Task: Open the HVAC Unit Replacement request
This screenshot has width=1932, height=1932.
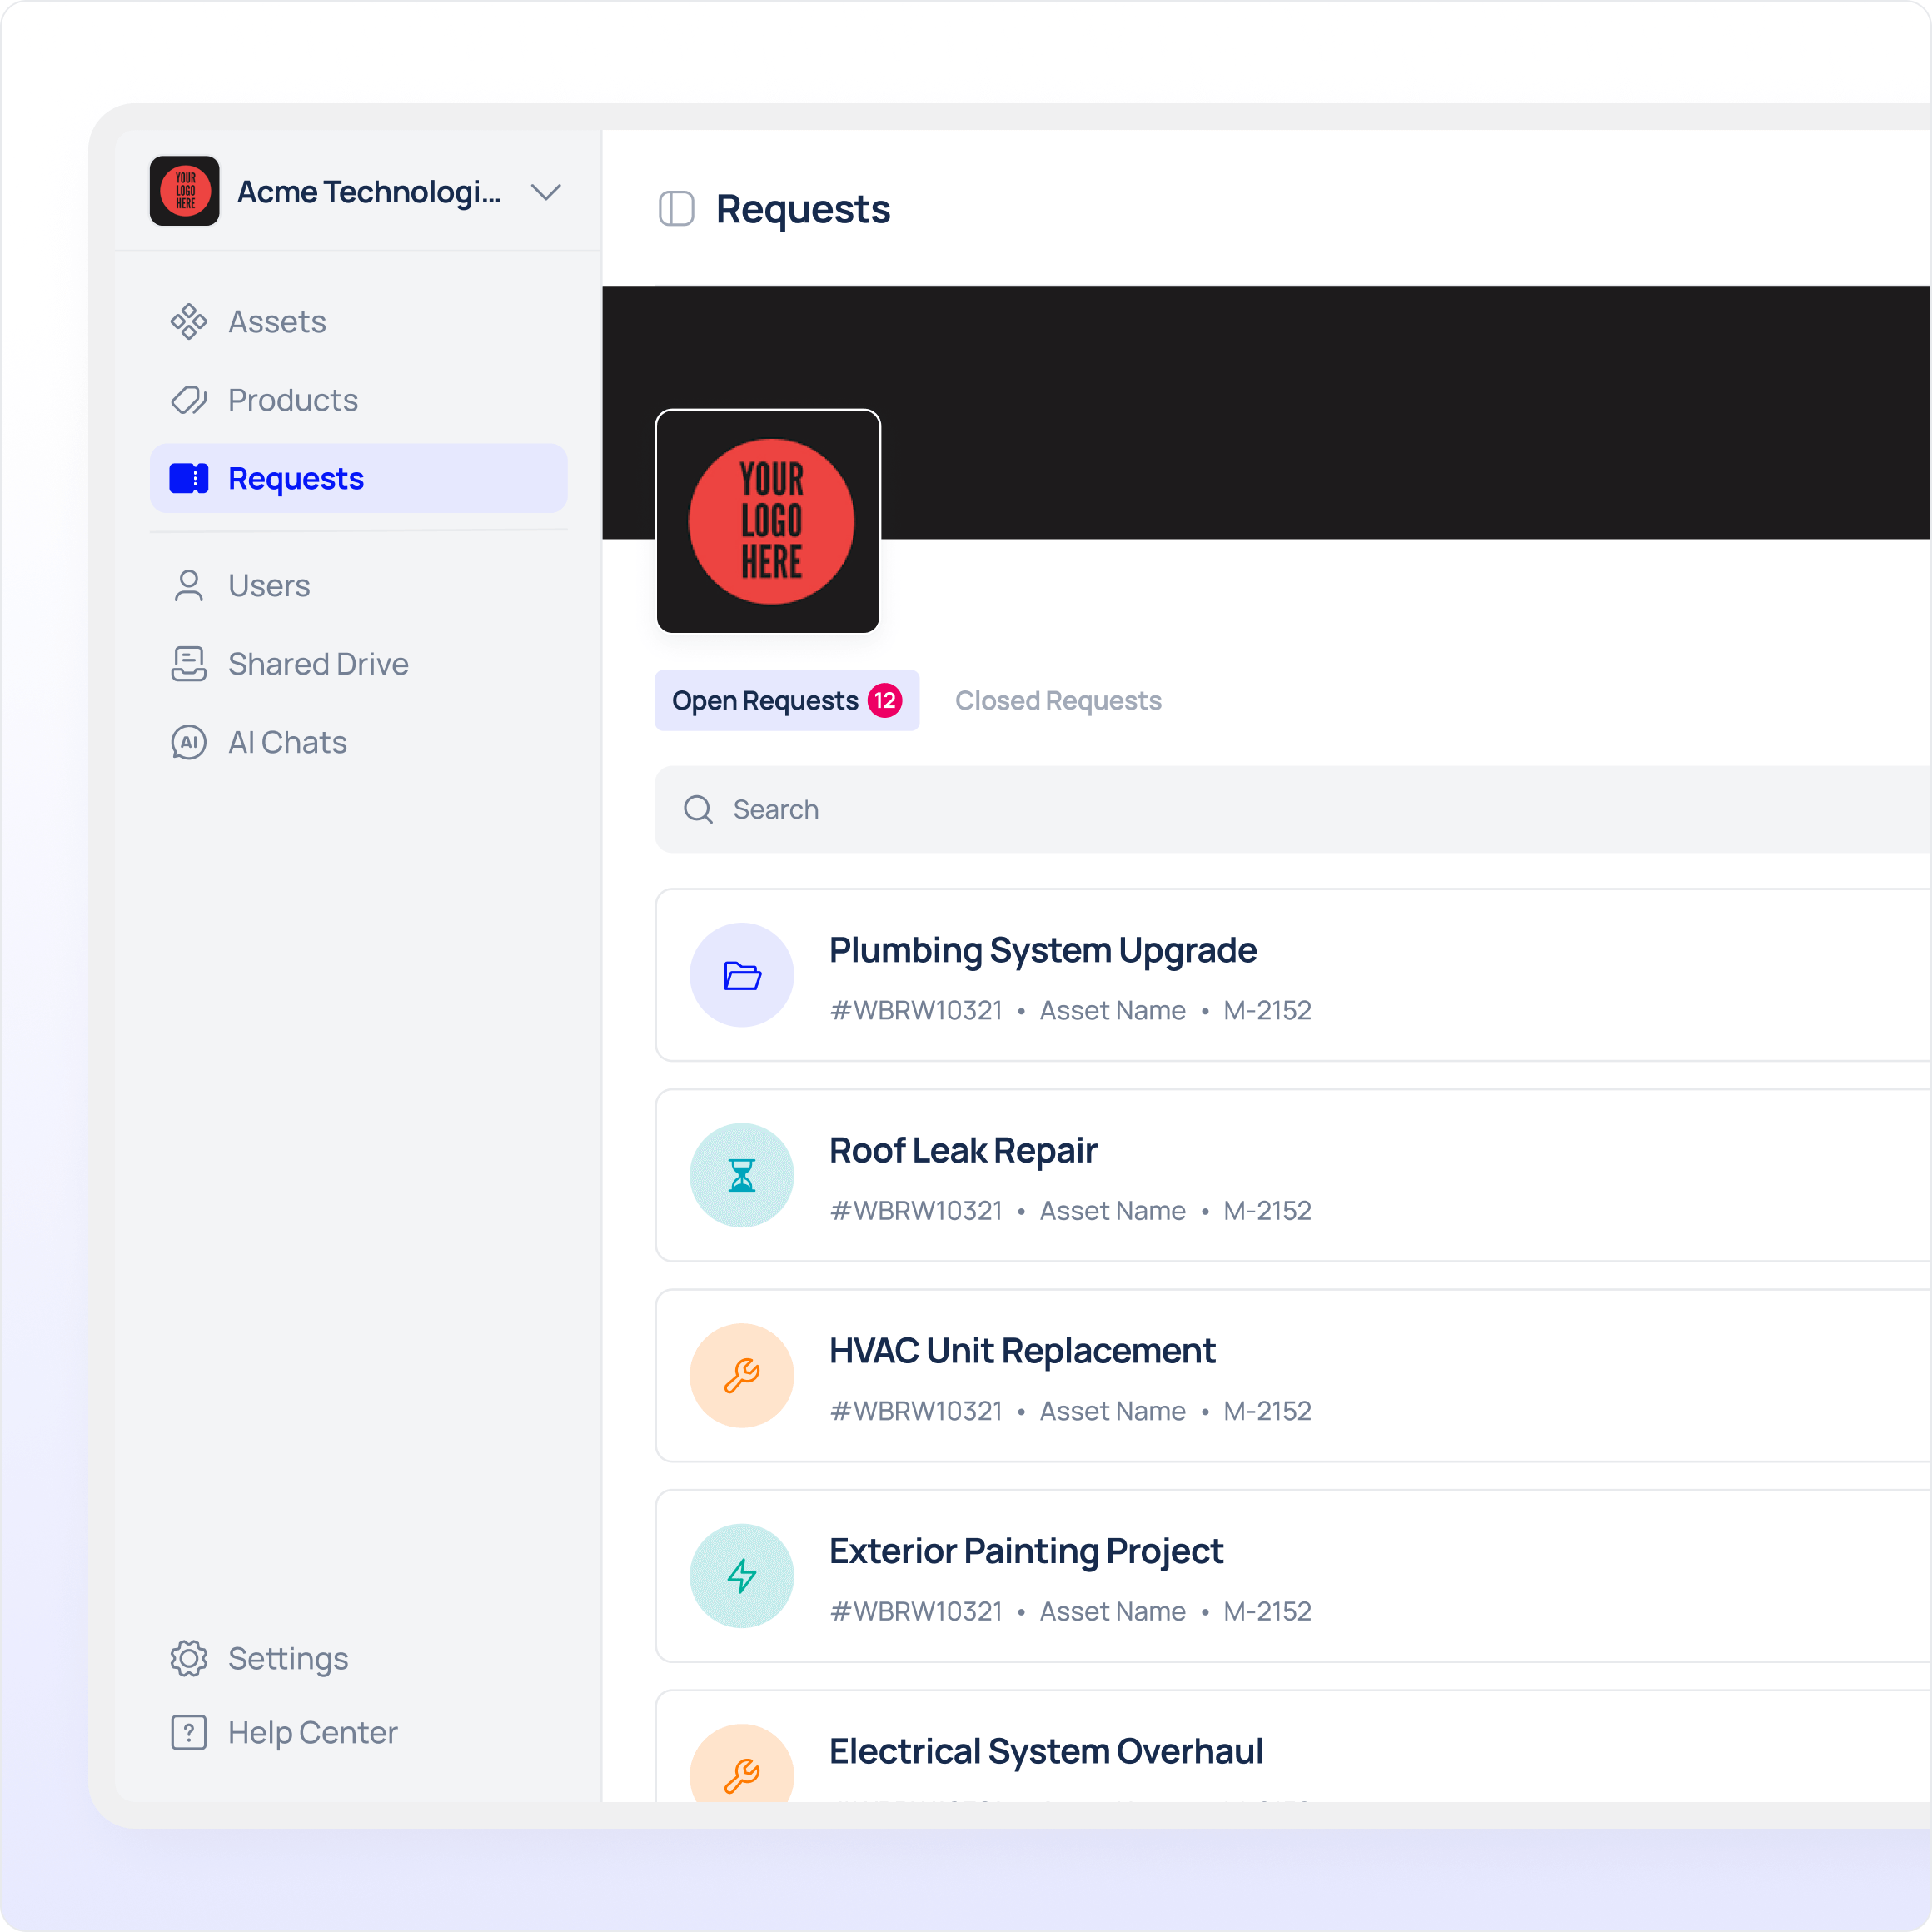Action: [1021, 1351]
